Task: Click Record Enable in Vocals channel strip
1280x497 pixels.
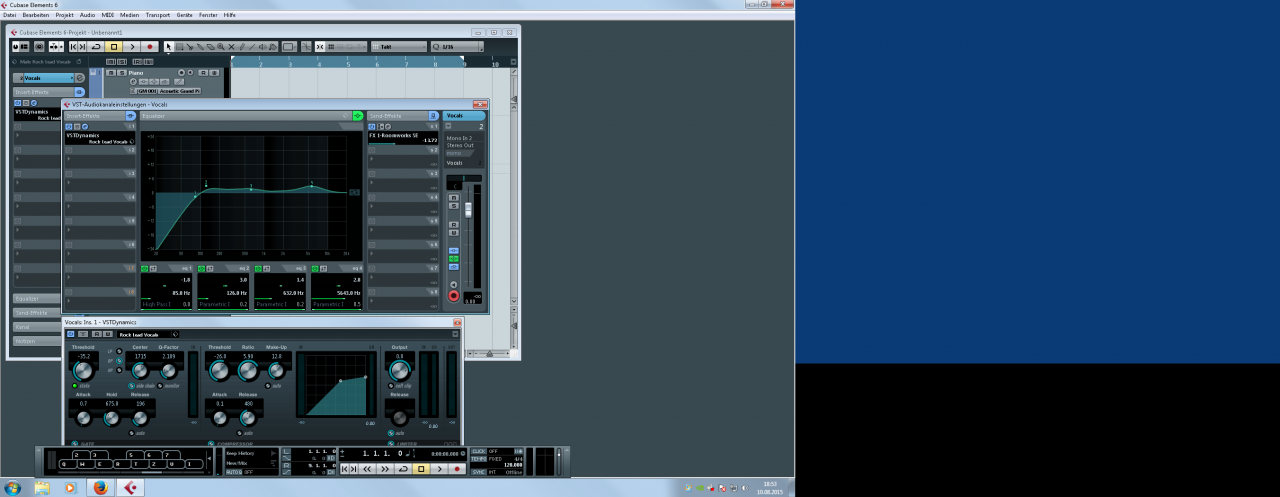Action: (454, 296)
